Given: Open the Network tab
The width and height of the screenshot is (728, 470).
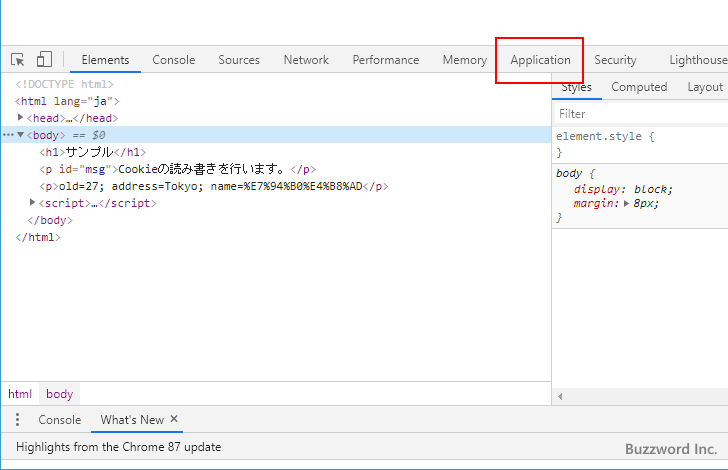Looking at the screenshot, I should click(x=306, y=60).
